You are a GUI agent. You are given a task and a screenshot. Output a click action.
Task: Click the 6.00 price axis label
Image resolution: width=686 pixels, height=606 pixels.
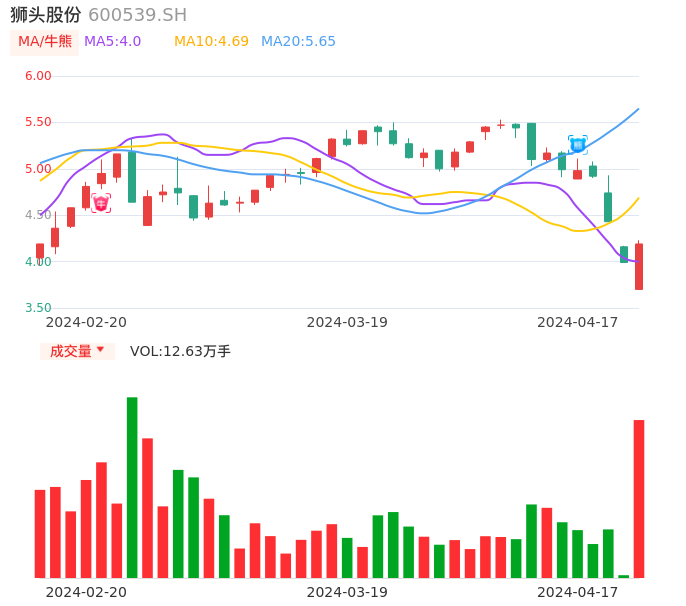click(38, 76)
